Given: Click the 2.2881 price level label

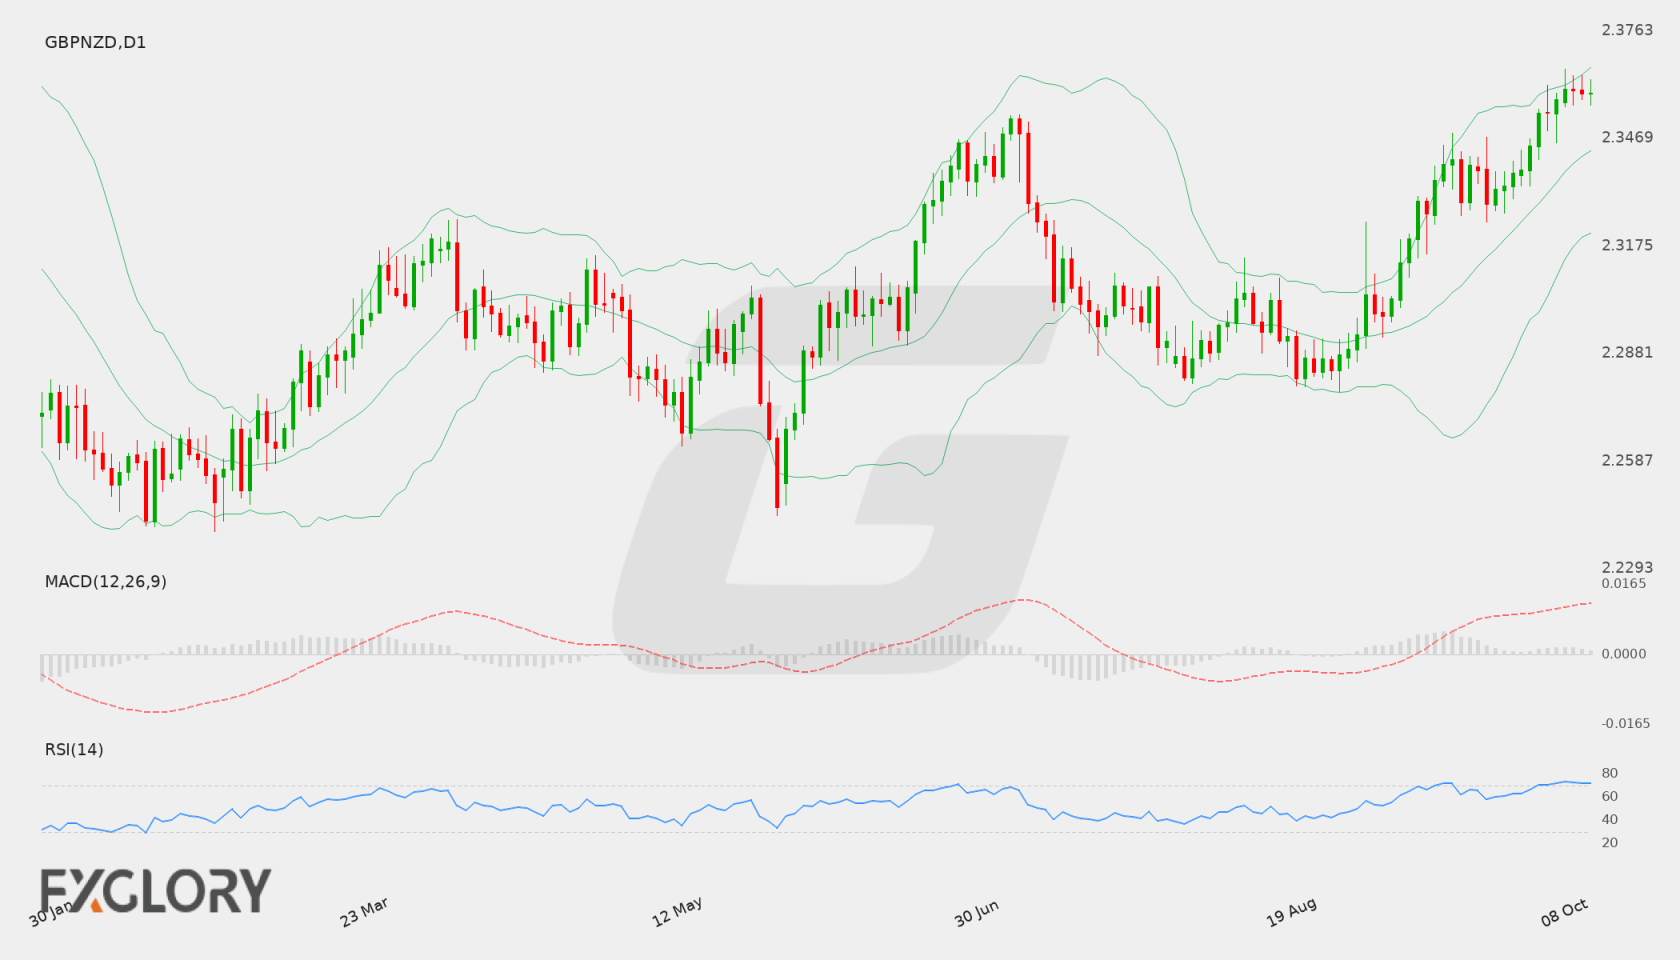Looking at the screenshot, I should (1627, 352).
